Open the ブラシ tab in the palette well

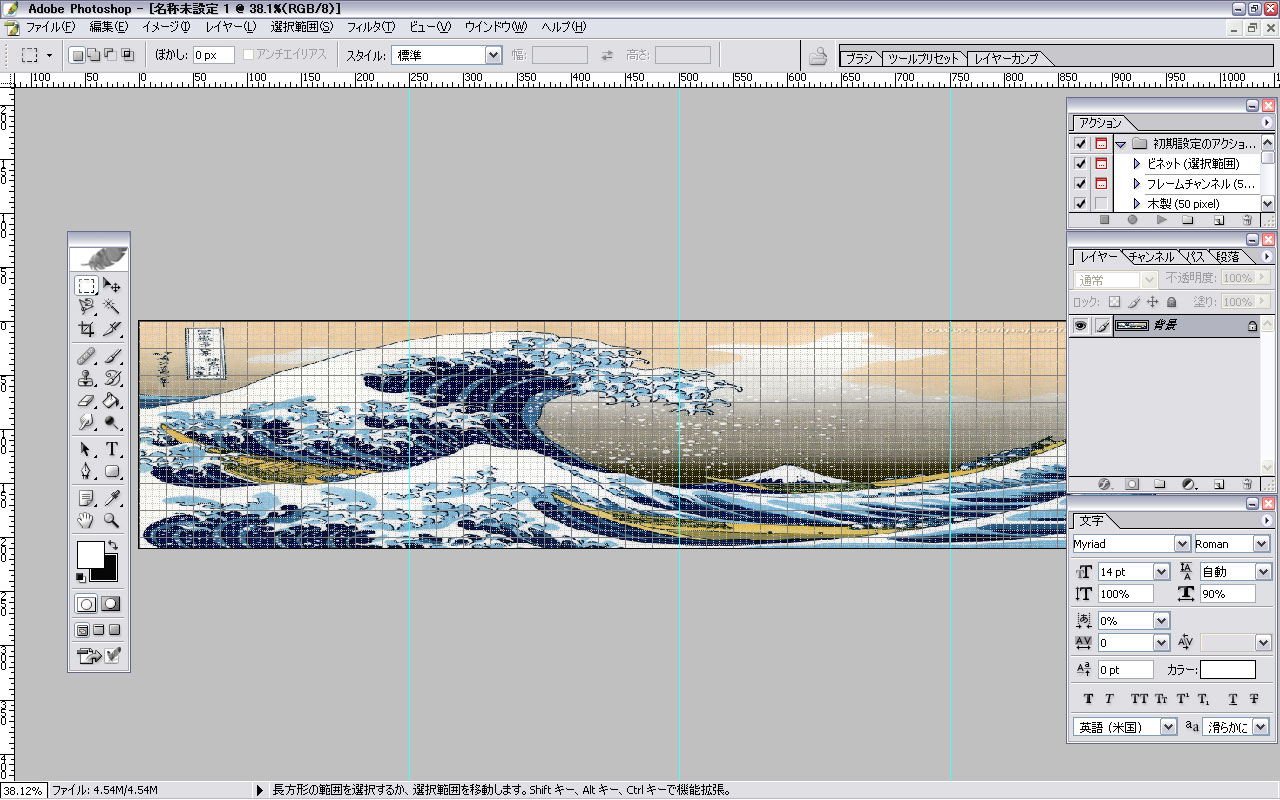coord(859,59)
